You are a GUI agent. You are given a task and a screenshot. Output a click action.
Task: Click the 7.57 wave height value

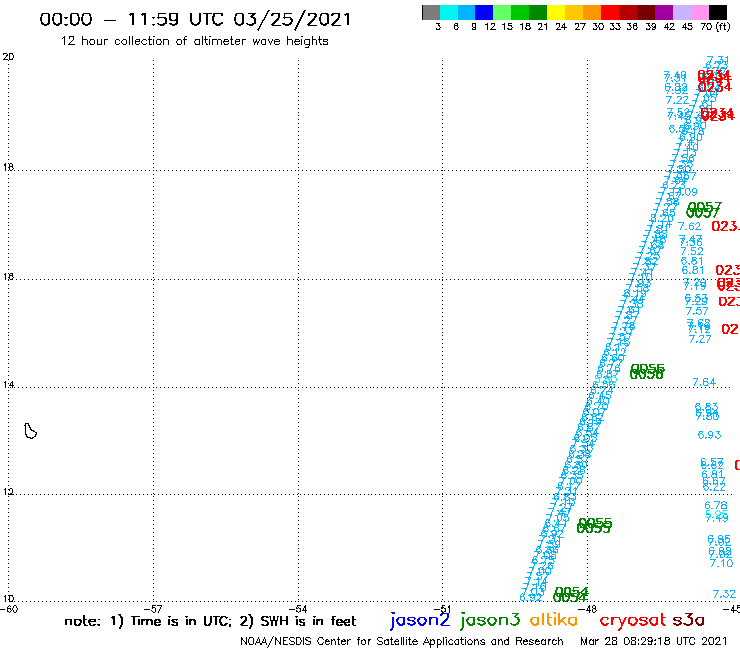click(697, 311)
